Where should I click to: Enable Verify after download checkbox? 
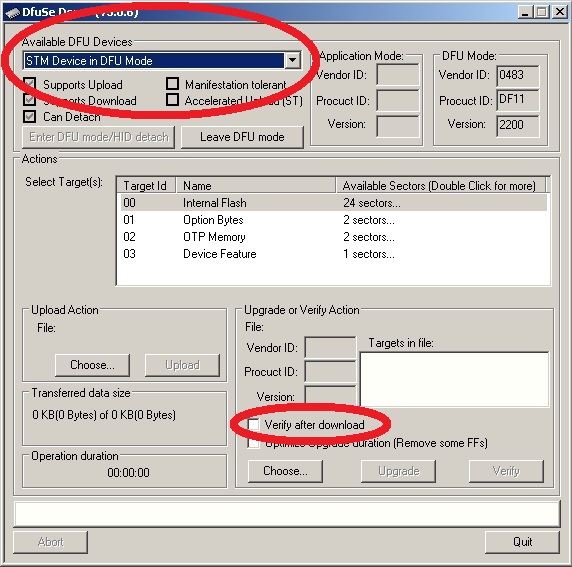click(x=254, y=424)
